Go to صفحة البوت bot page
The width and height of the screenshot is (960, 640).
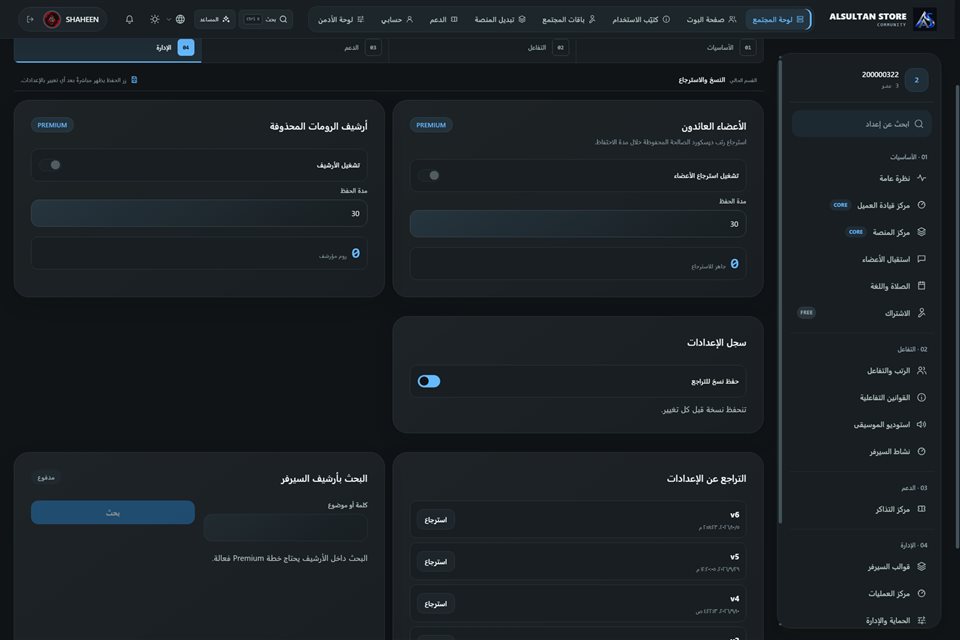pos(711,20)
